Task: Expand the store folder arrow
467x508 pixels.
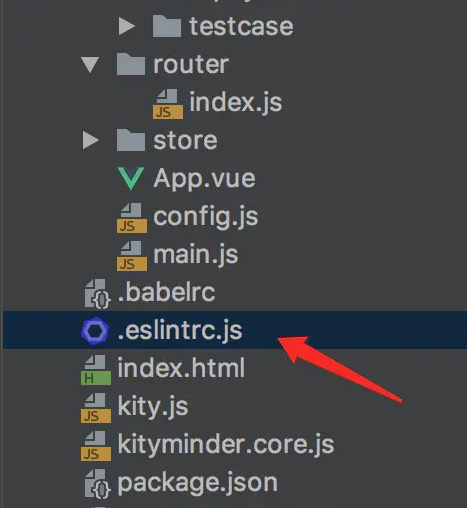Action: [90, 140]
